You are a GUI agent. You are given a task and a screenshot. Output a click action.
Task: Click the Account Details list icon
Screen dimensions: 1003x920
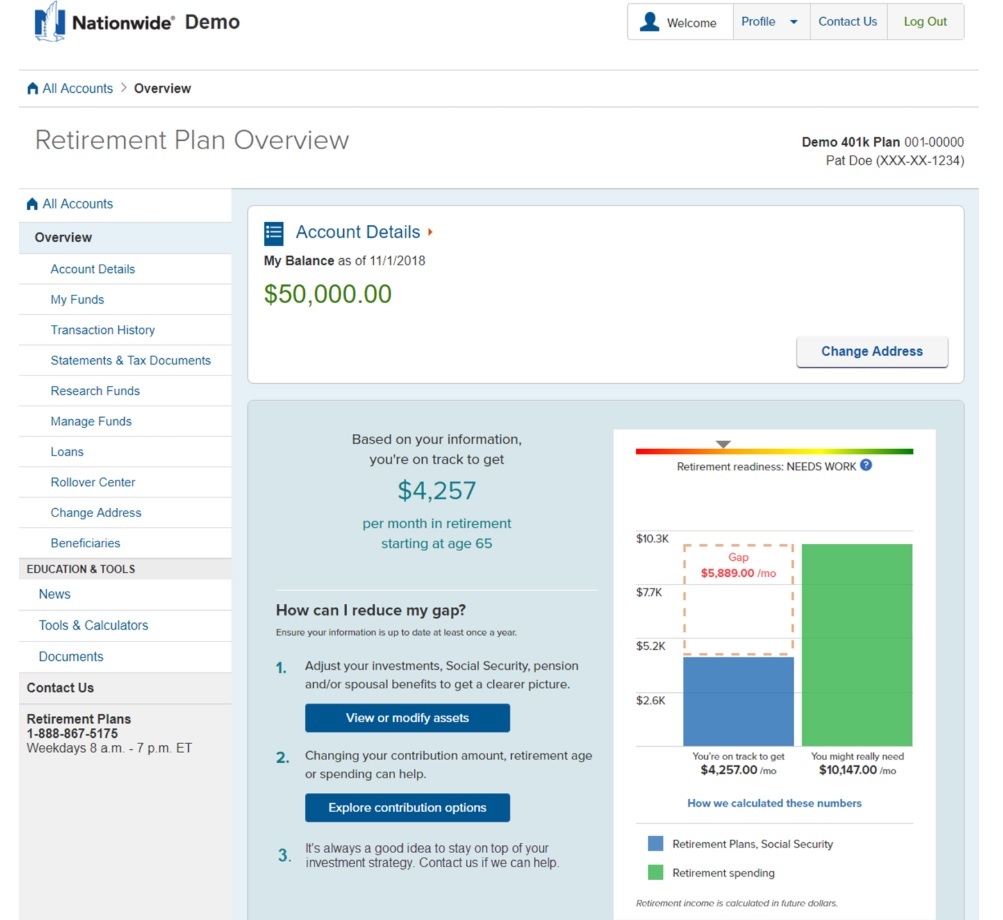click(274, 234)
